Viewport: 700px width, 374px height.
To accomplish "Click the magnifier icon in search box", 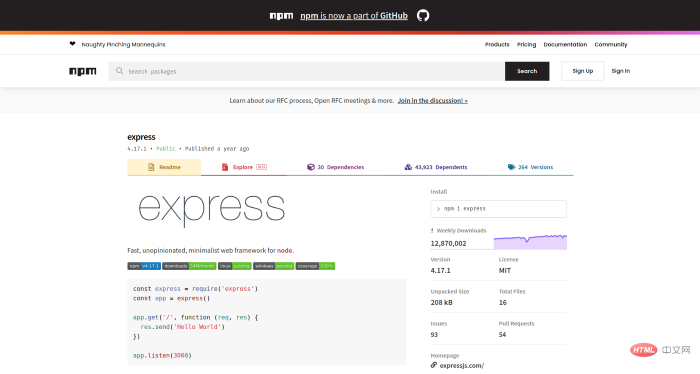I will 120,71.
